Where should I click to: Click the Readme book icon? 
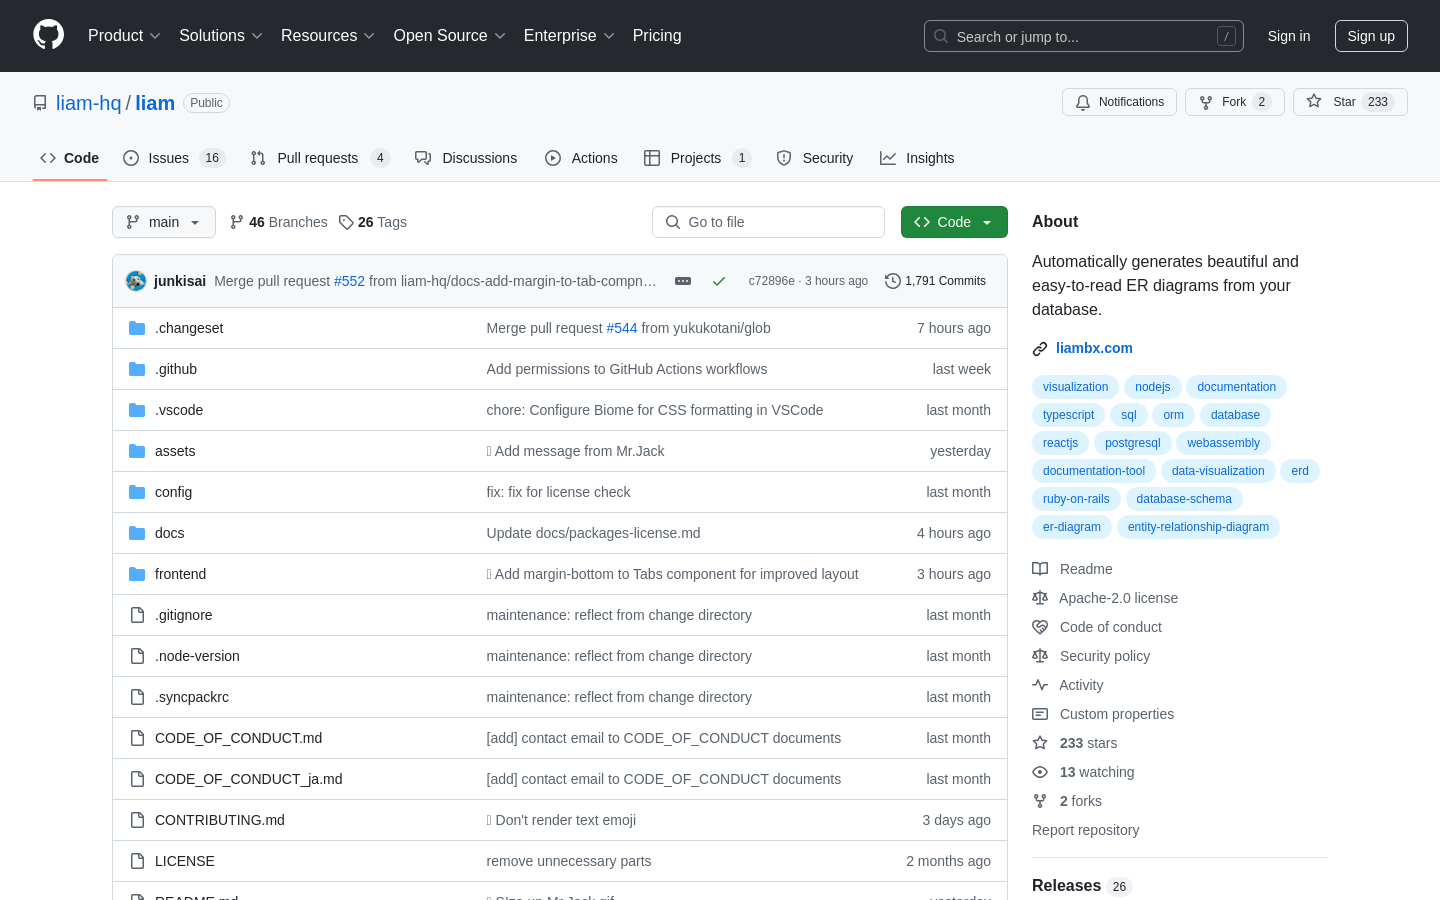coord(1040,569)
